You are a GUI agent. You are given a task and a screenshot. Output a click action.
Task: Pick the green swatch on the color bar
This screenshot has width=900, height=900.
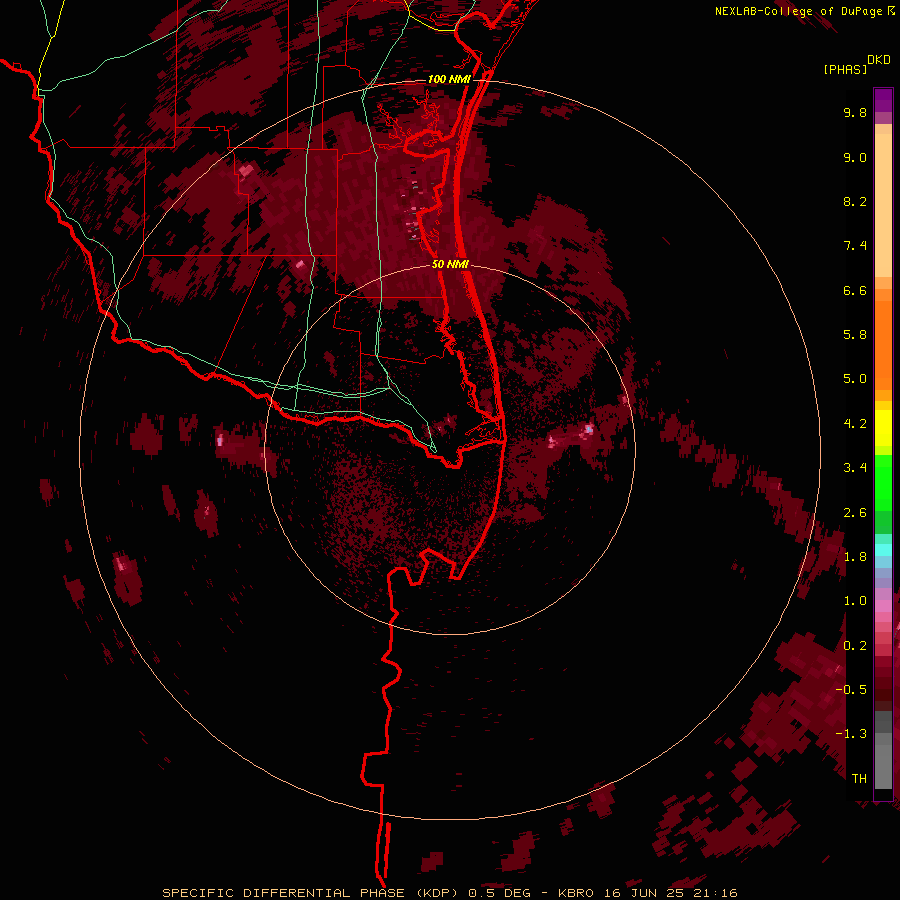883,482
